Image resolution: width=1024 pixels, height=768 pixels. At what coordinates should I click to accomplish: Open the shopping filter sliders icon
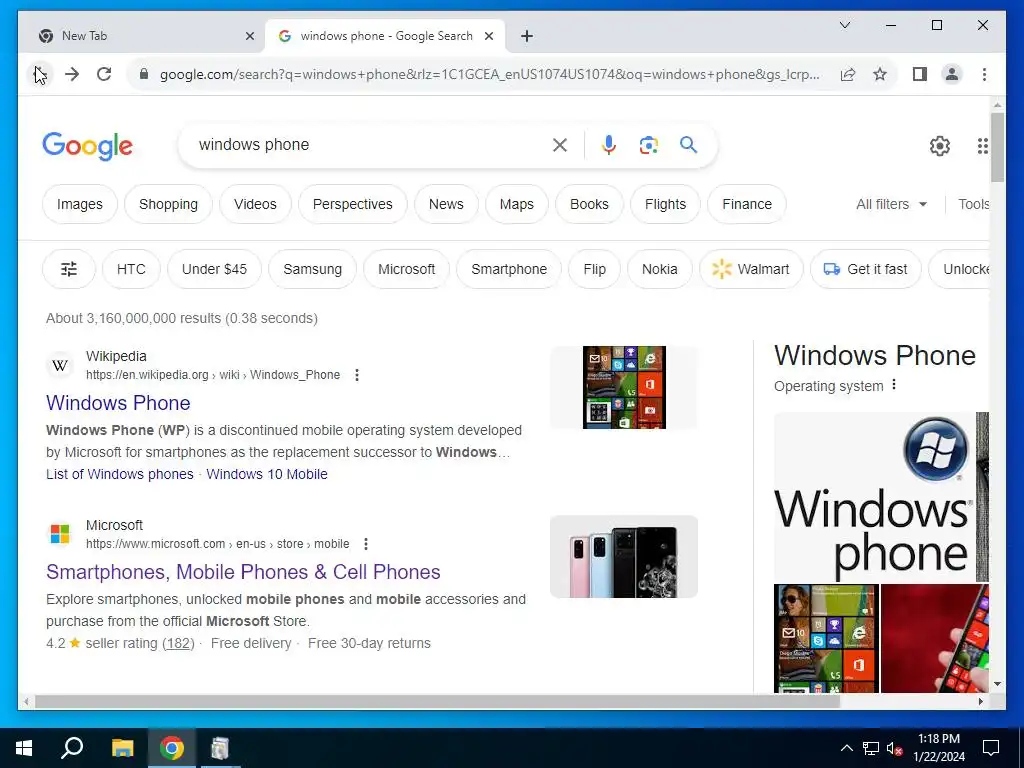(69, 269)
